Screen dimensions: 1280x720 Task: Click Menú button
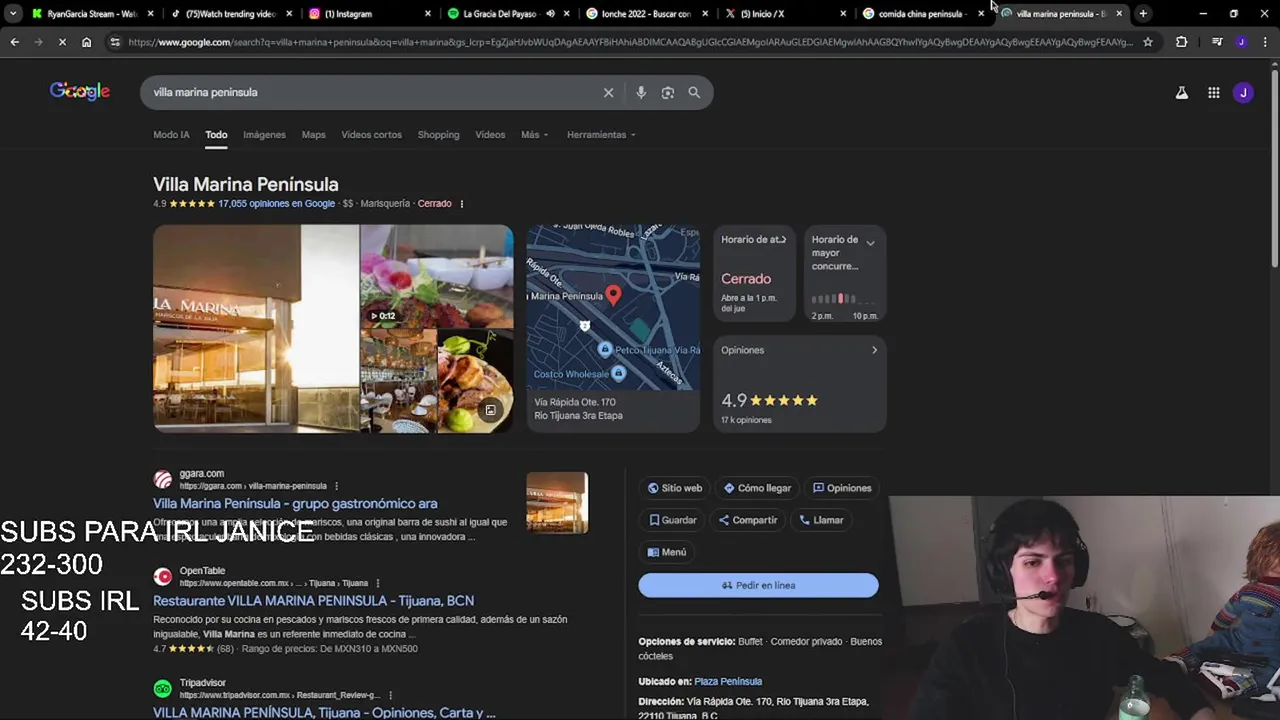[667, 552]
